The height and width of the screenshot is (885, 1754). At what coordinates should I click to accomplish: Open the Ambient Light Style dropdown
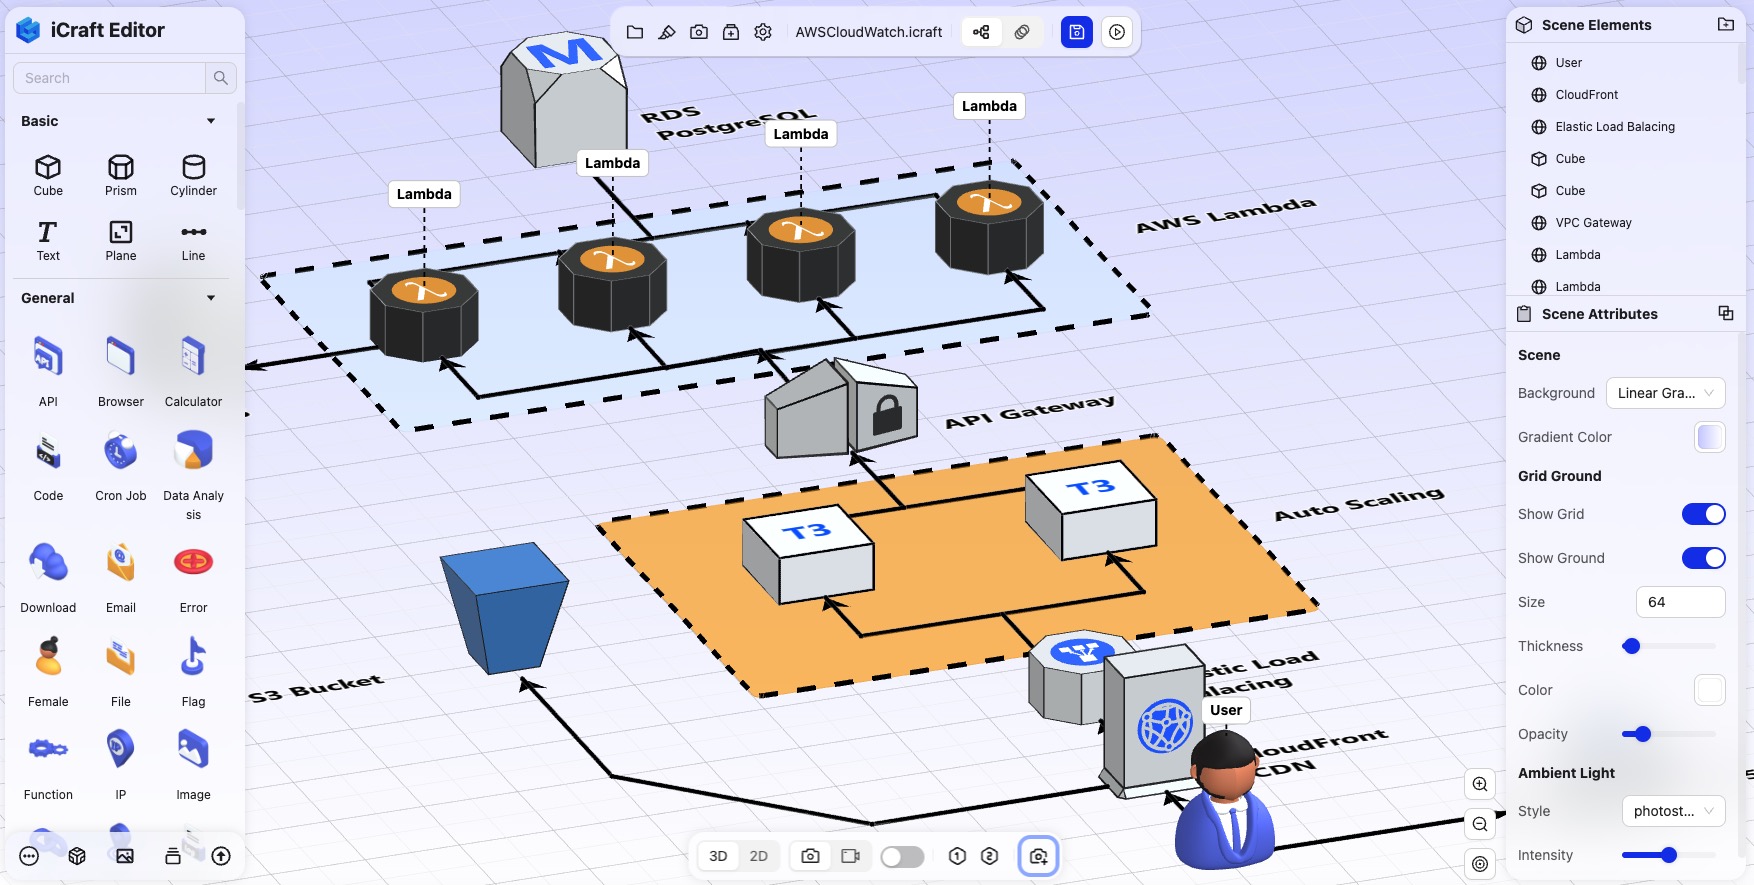1674,811
